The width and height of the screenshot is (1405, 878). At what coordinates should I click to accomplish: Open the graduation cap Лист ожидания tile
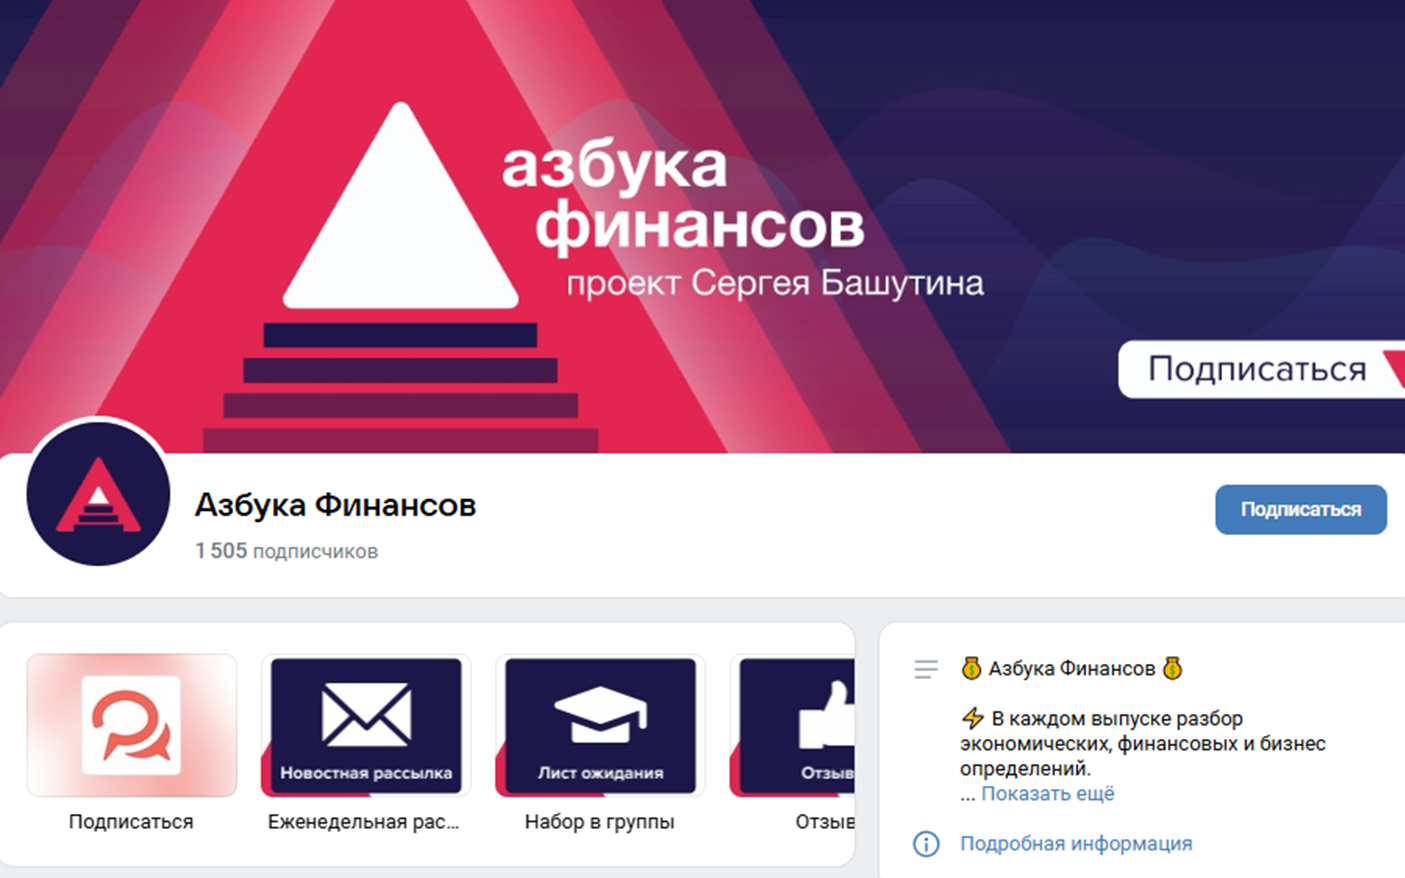pyautogui.click(x=600, y=725)
